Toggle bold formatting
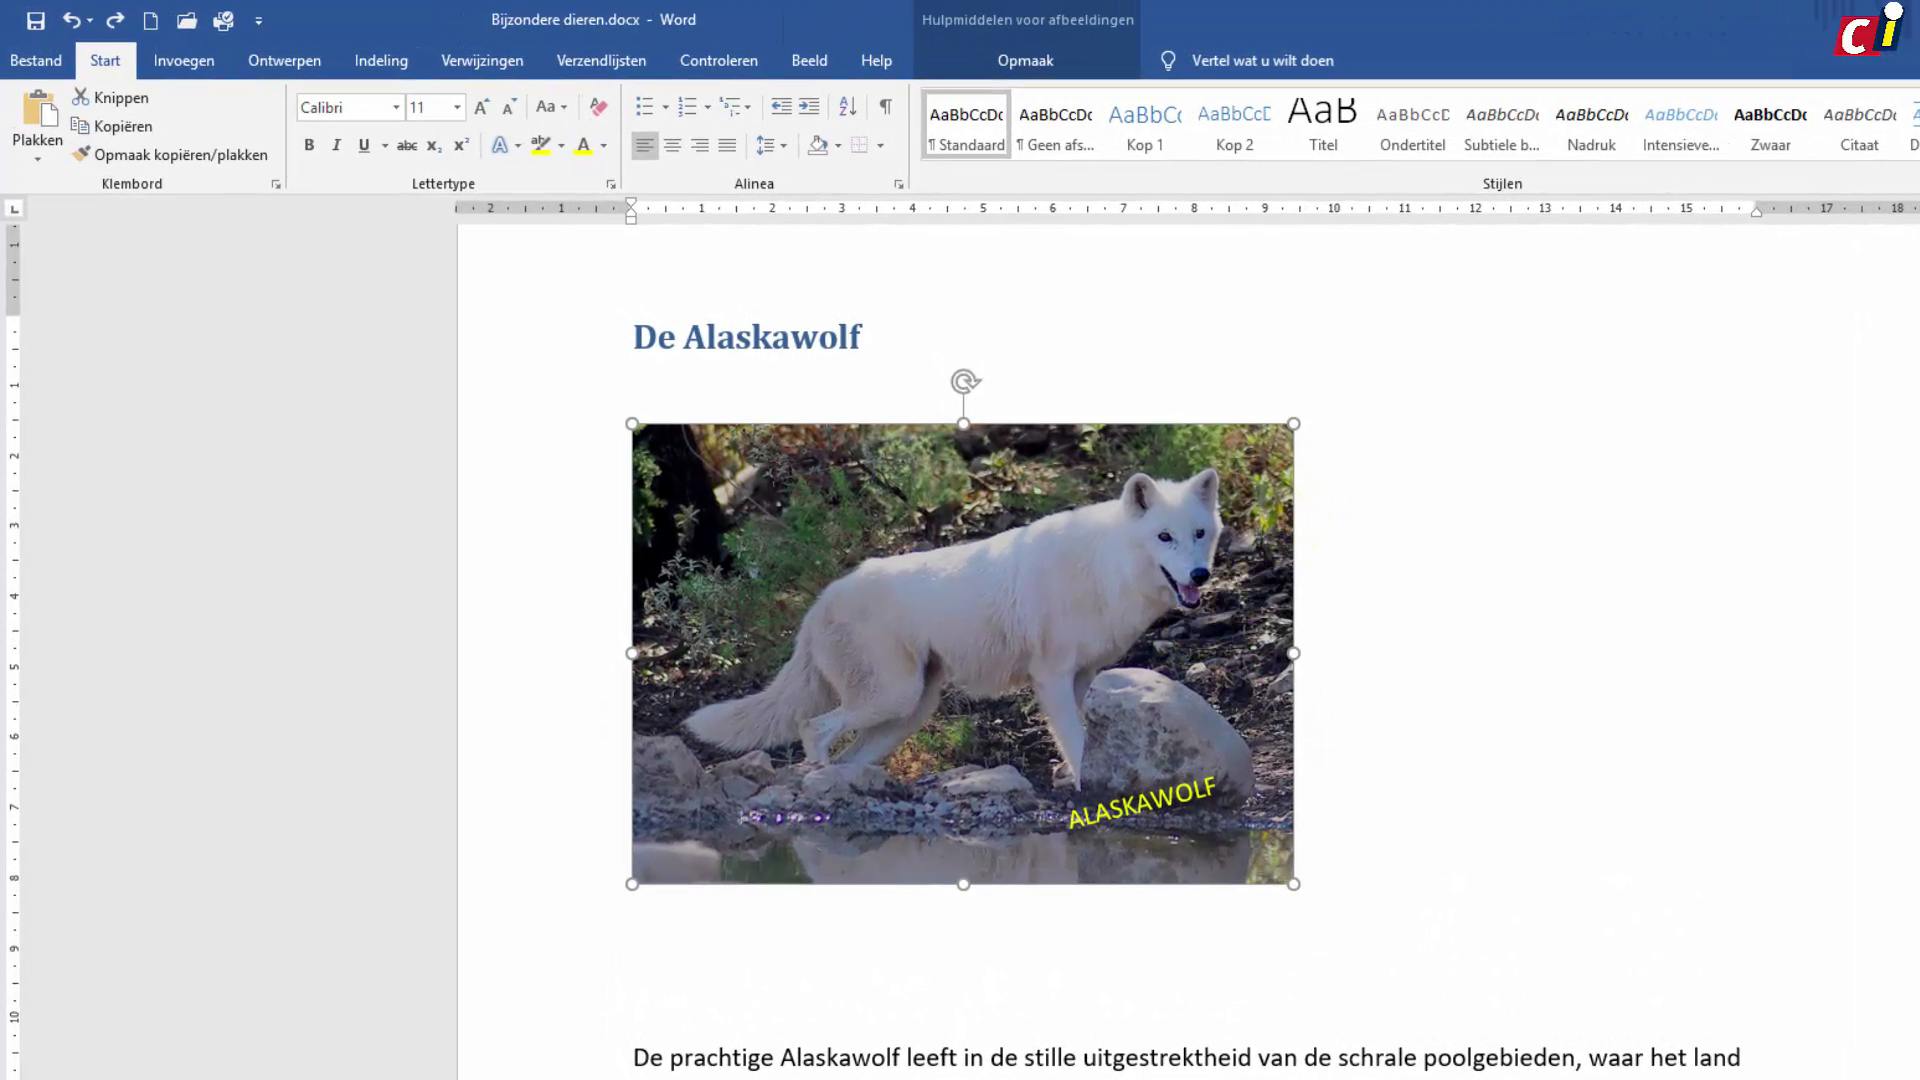 [309, 145]
